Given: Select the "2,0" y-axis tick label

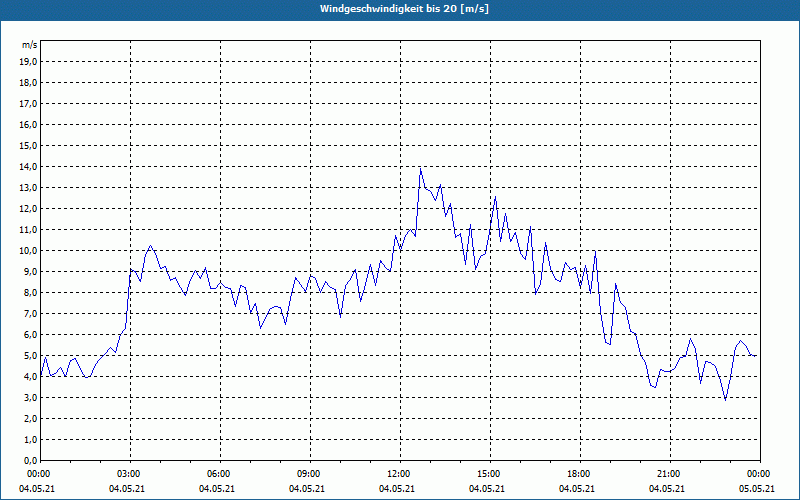Looking at the screenshot, I should click(x=31, y=418).
